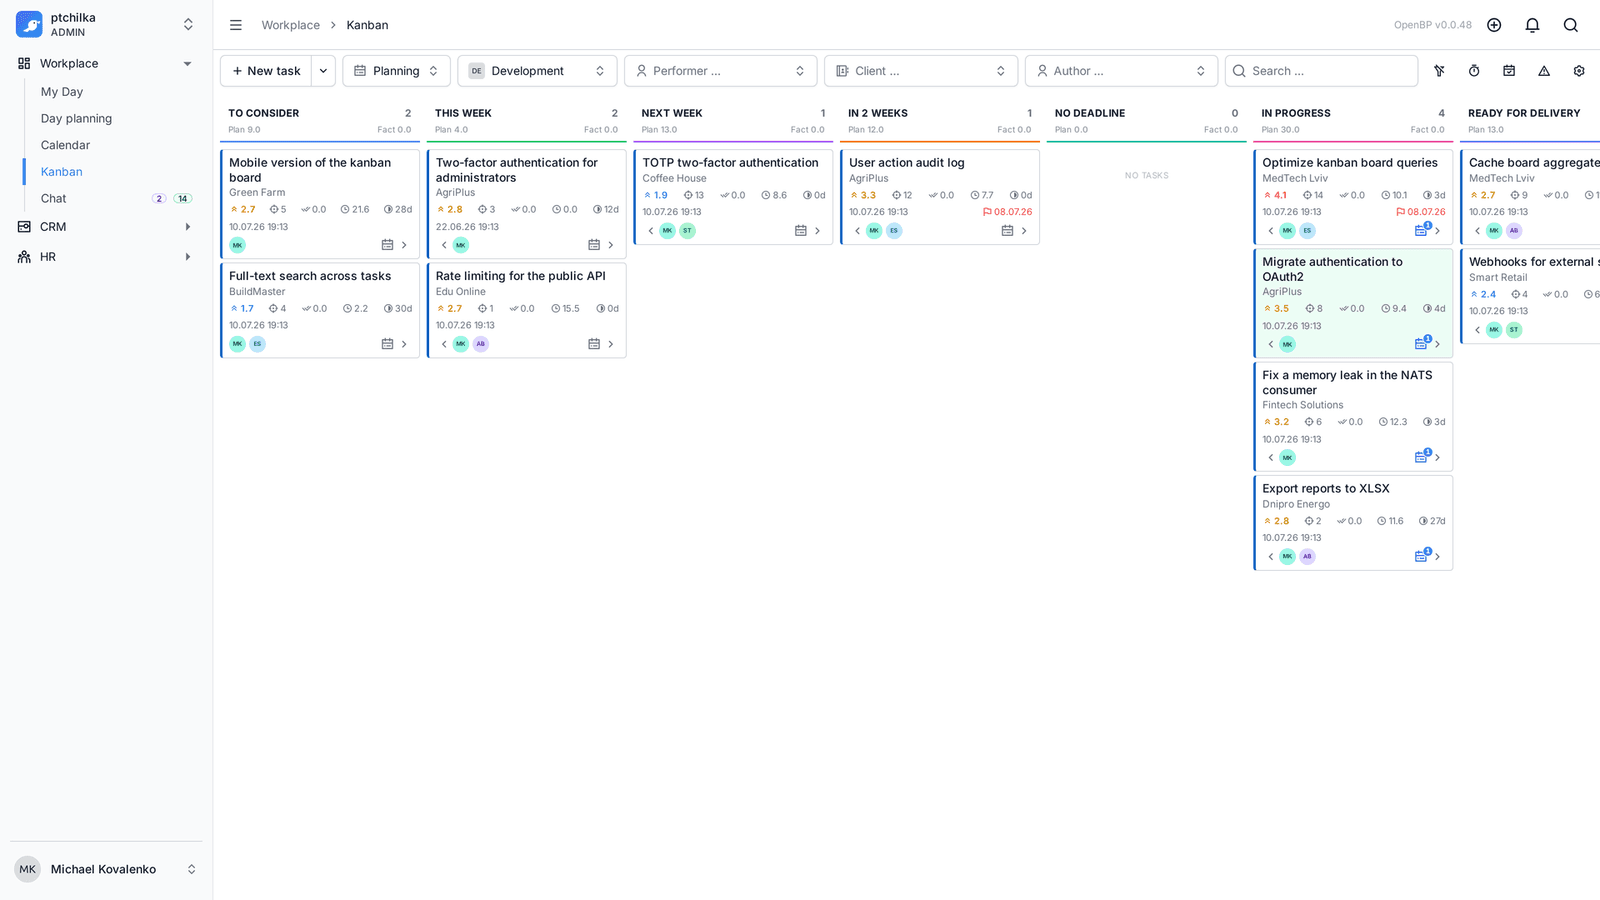
Task: Click the 4.1 priority score on 'Optimize kanban board queries'
Action: pos(1276,196)
